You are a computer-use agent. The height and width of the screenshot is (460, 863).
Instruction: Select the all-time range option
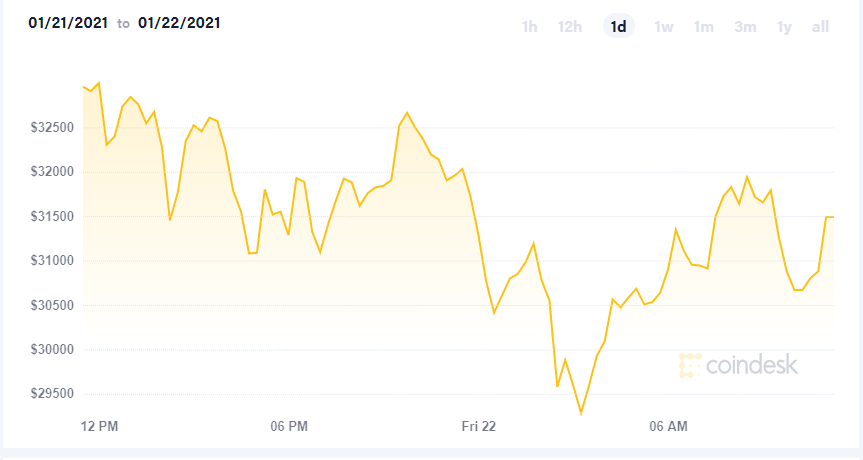[x=820, y=26]
